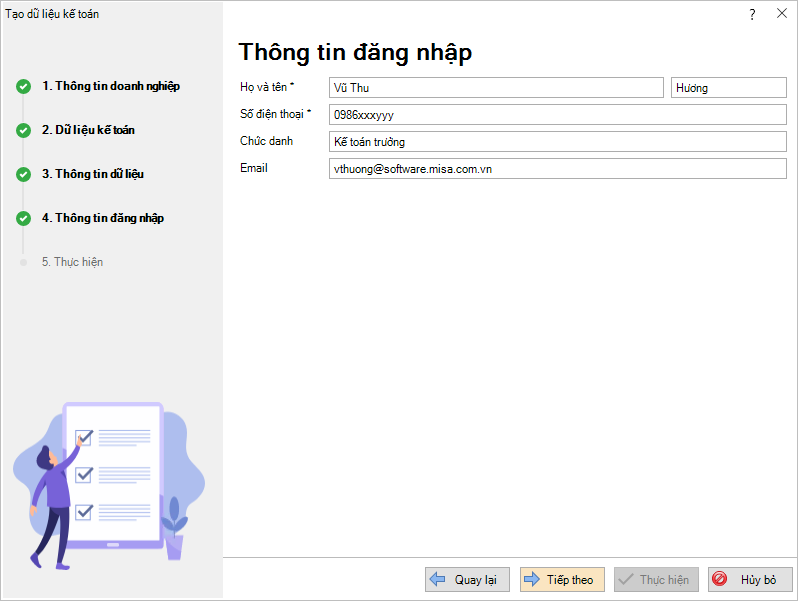Click the green checkmark beside step 4
Viewport: 798px width, 601px height.
tap(23, 218)
